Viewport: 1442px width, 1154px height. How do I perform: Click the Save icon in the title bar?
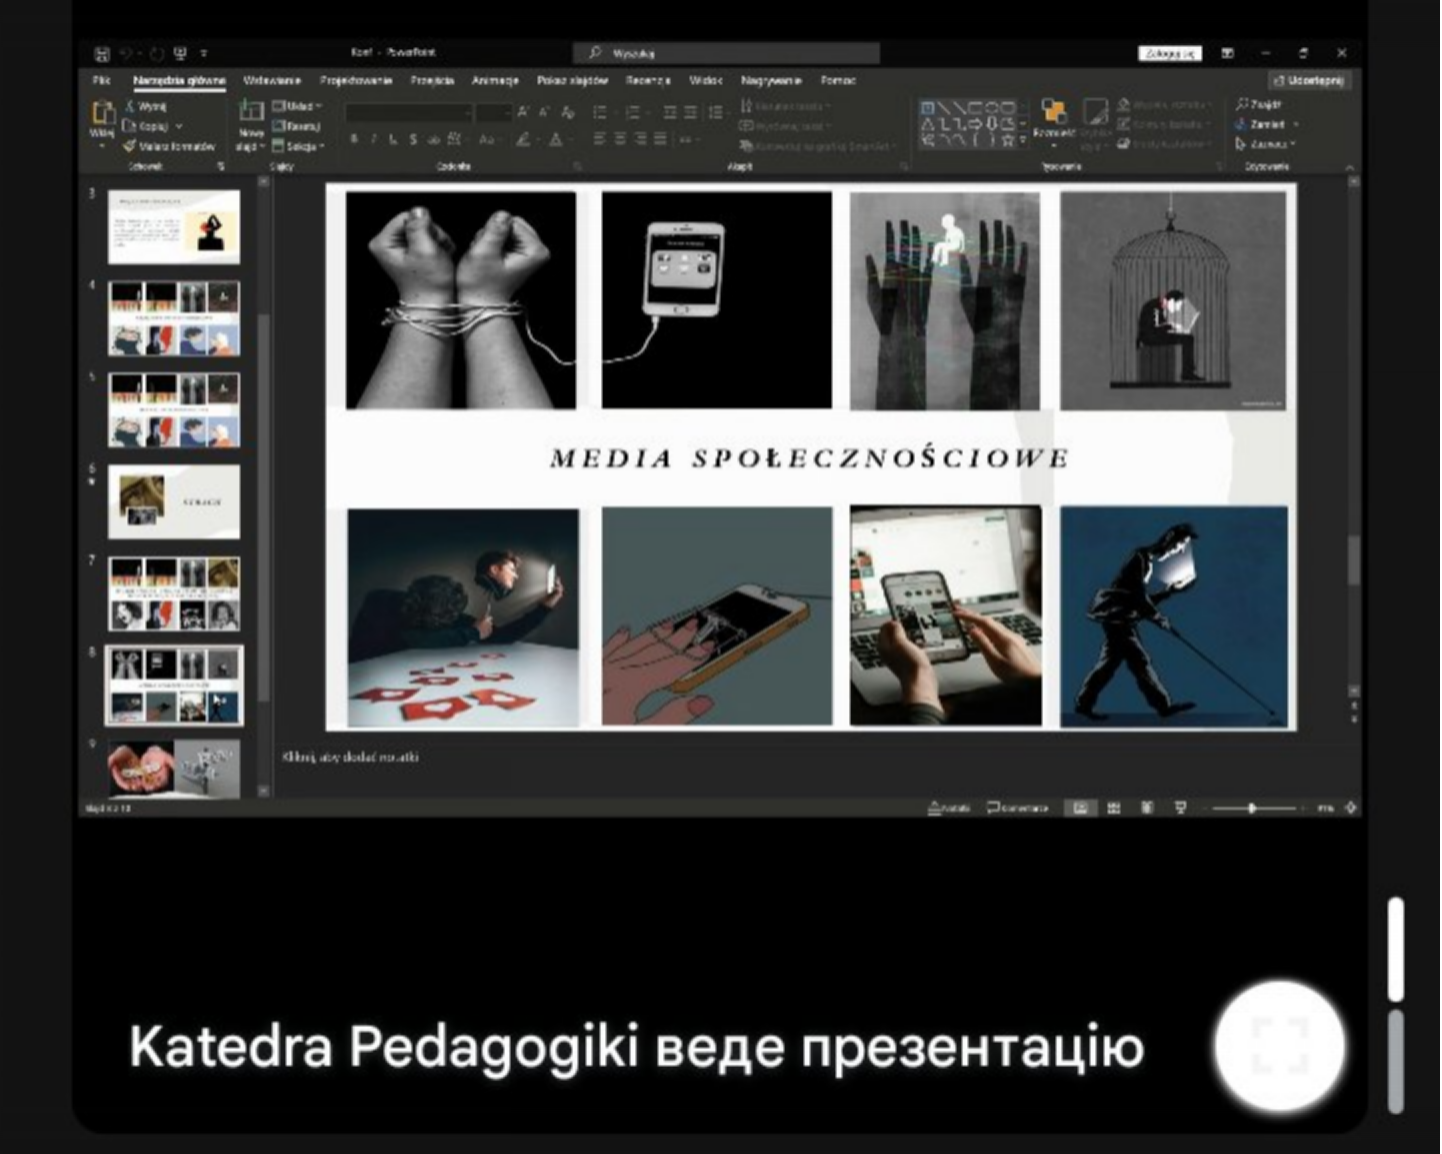(x=101, y=54)
